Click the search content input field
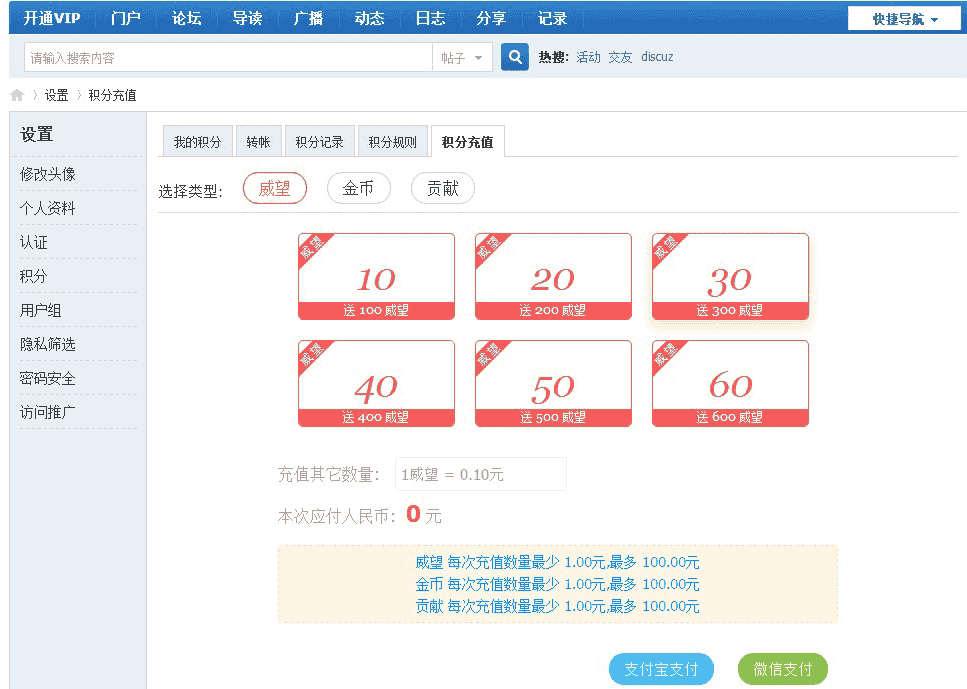This screenshot has height=689, width=967. click(x=228, y=58)
